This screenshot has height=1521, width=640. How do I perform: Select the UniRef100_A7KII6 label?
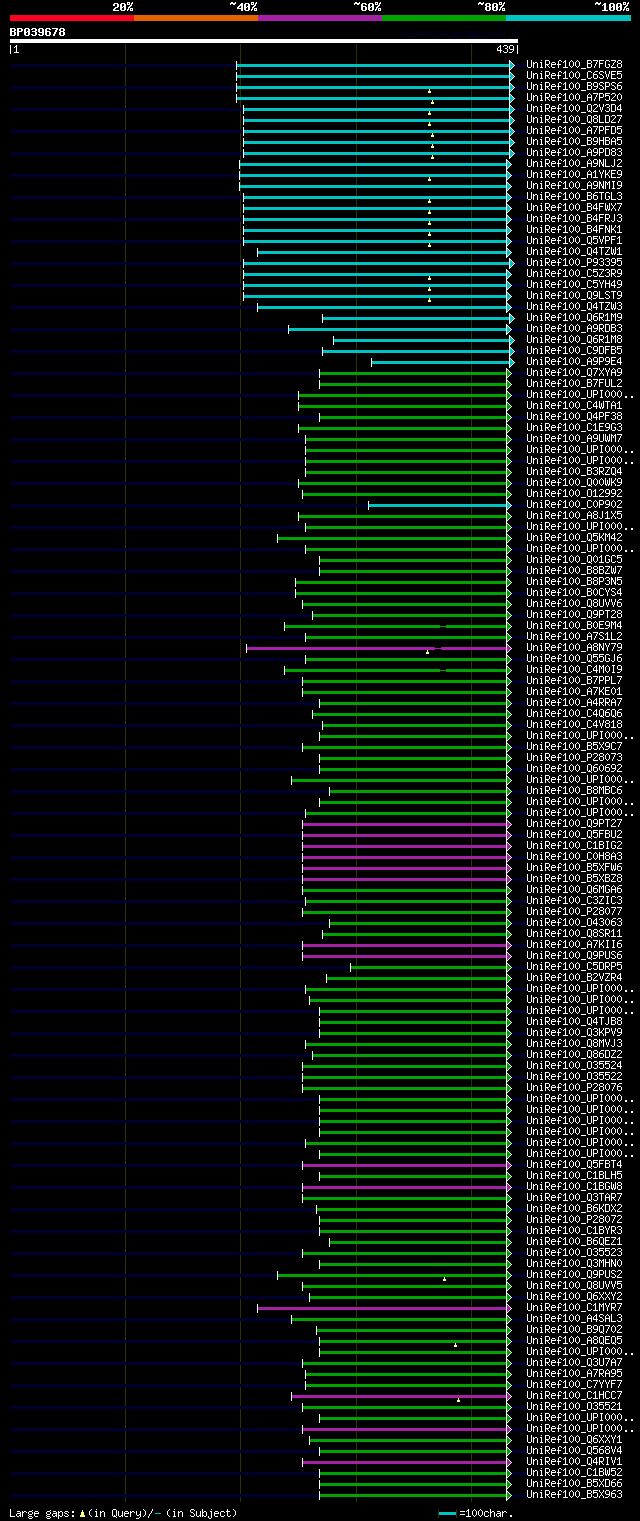click(574, 944)
